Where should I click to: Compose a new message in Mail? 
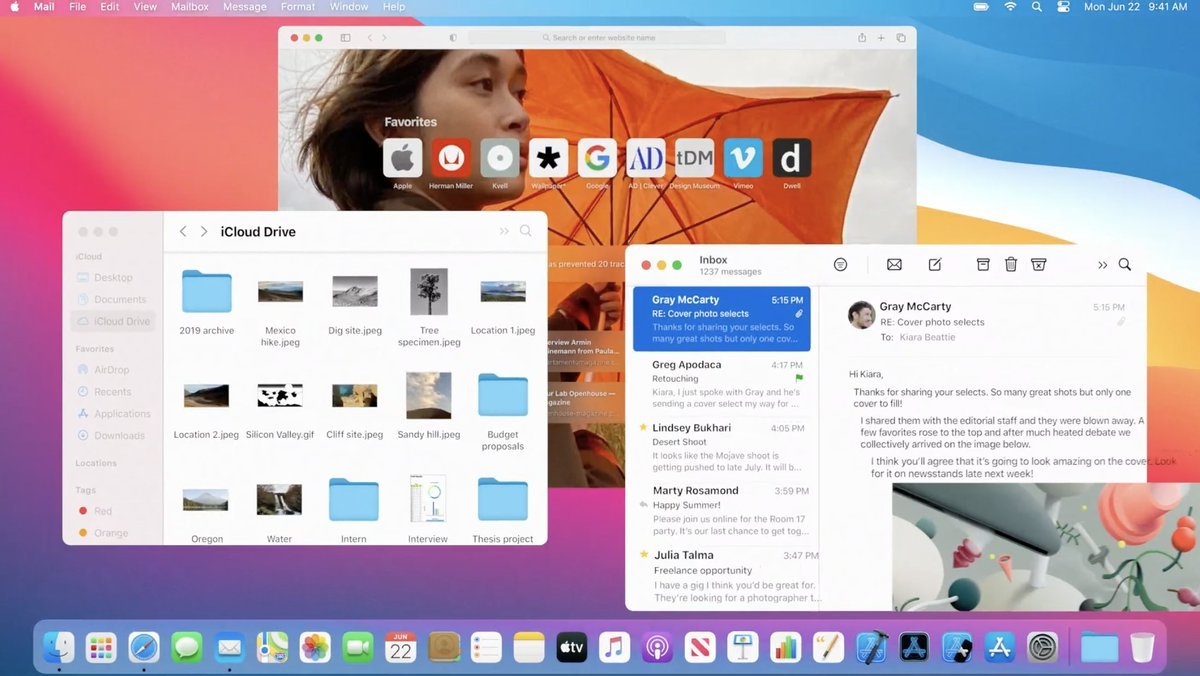[x=935, y=264]
